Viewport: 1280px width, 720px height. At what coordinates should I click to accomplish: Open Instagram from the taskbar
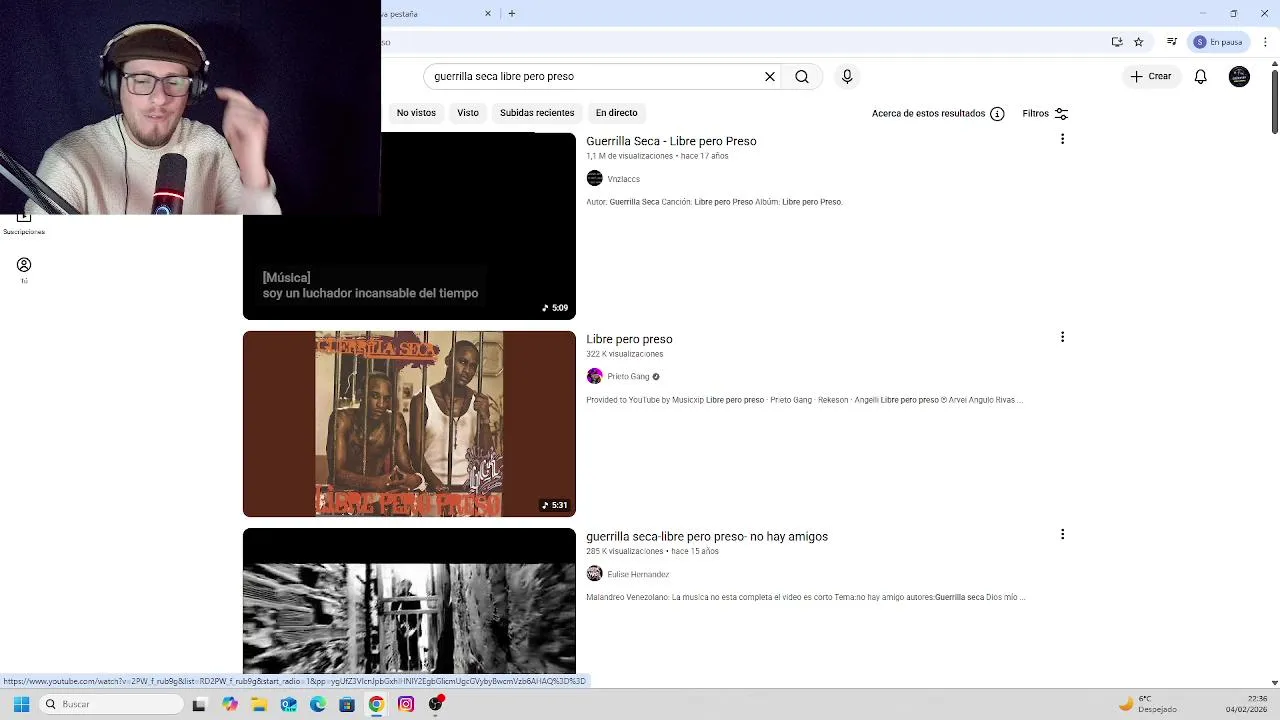click(x=406, y=704)
